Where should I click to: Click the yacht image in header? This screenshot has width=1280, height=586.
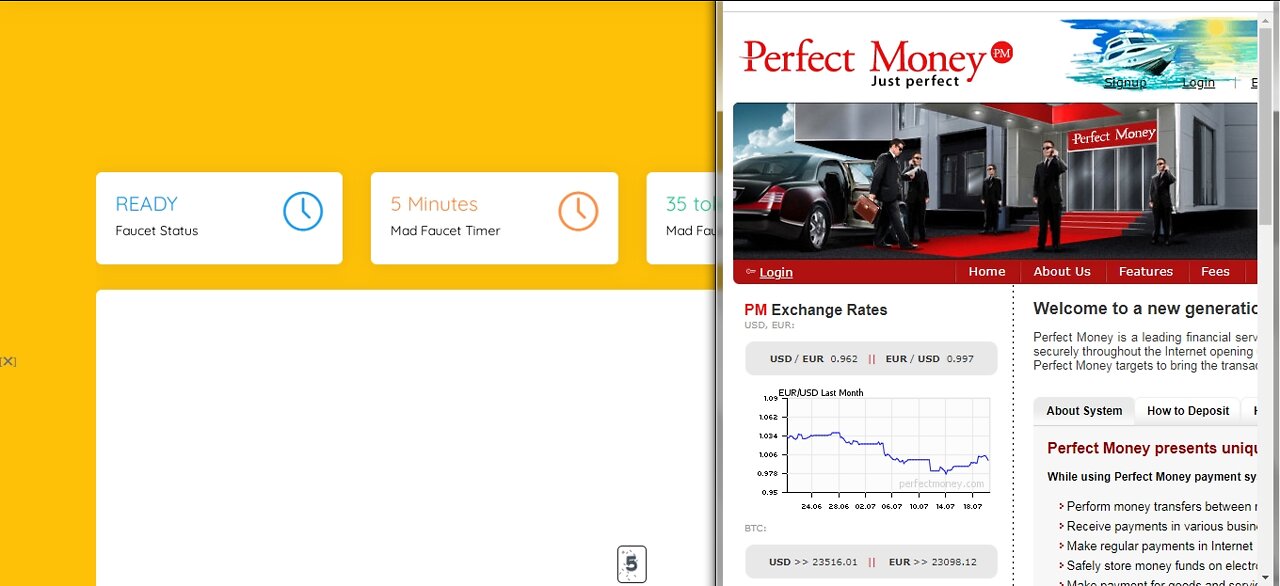click(x=1158, y=55)
